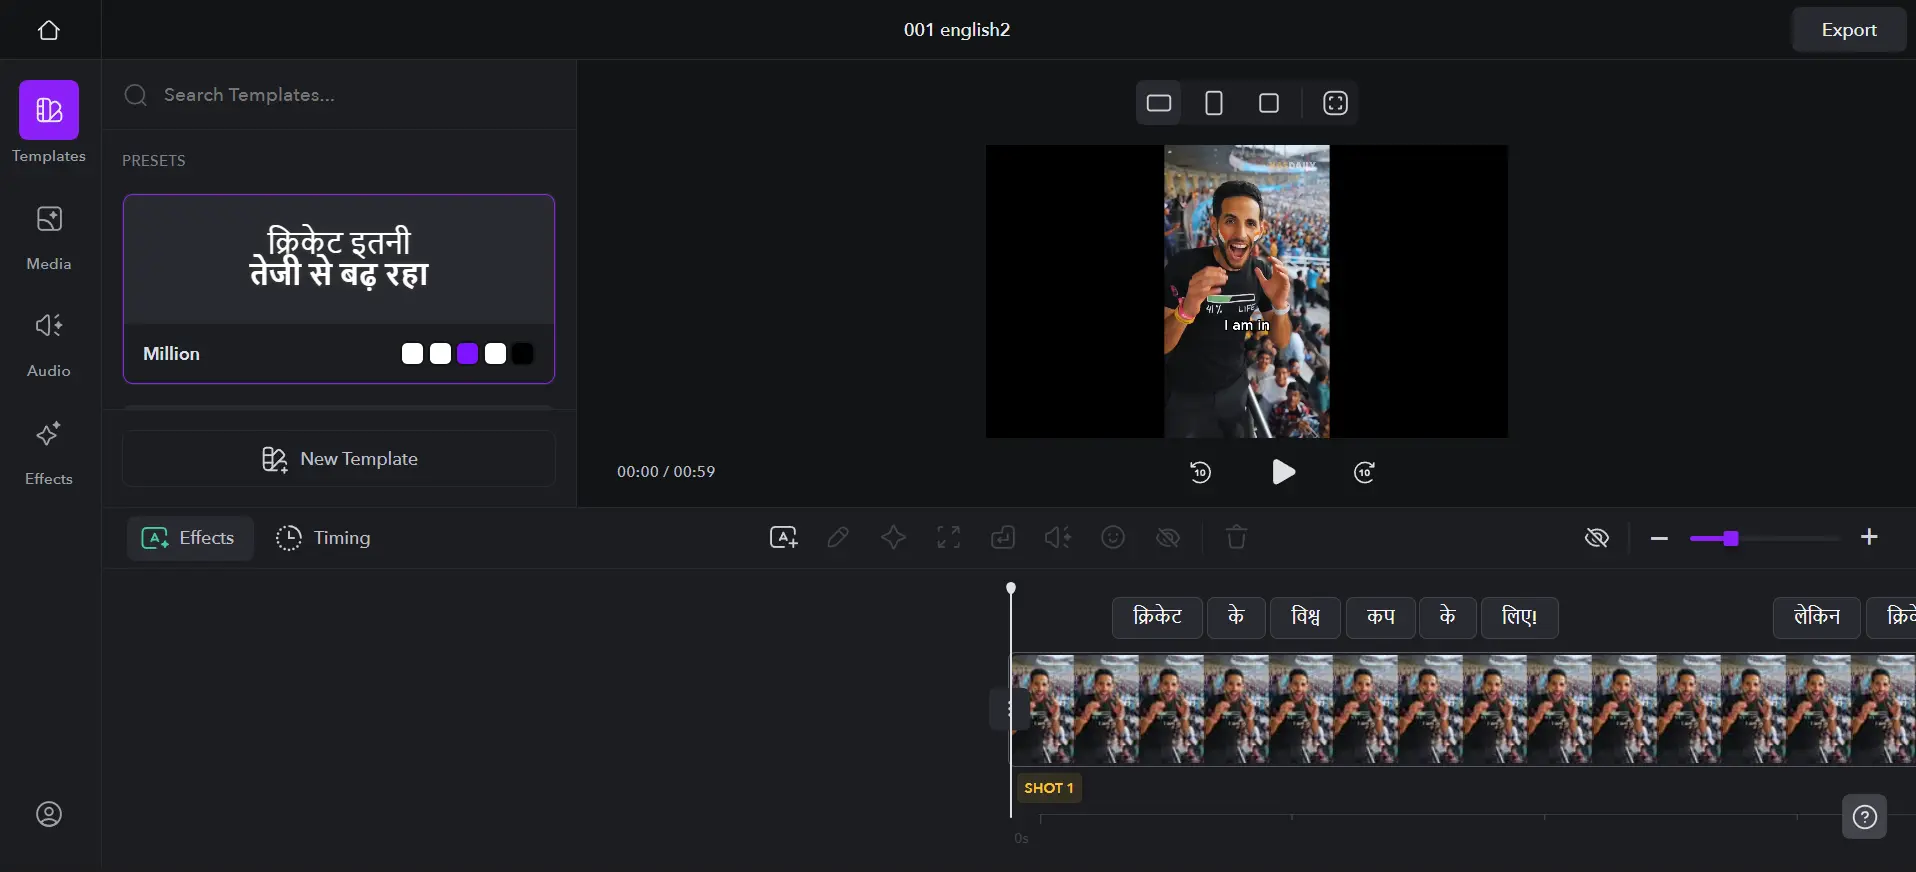Click the video preview canvas
The image size is (1916, 872).
pyautogui.click(x=1247, y=292)
